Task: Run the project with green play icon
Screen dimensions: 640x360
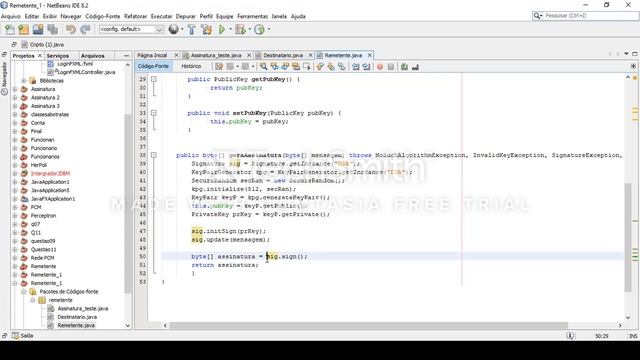Action: point(222,29)
